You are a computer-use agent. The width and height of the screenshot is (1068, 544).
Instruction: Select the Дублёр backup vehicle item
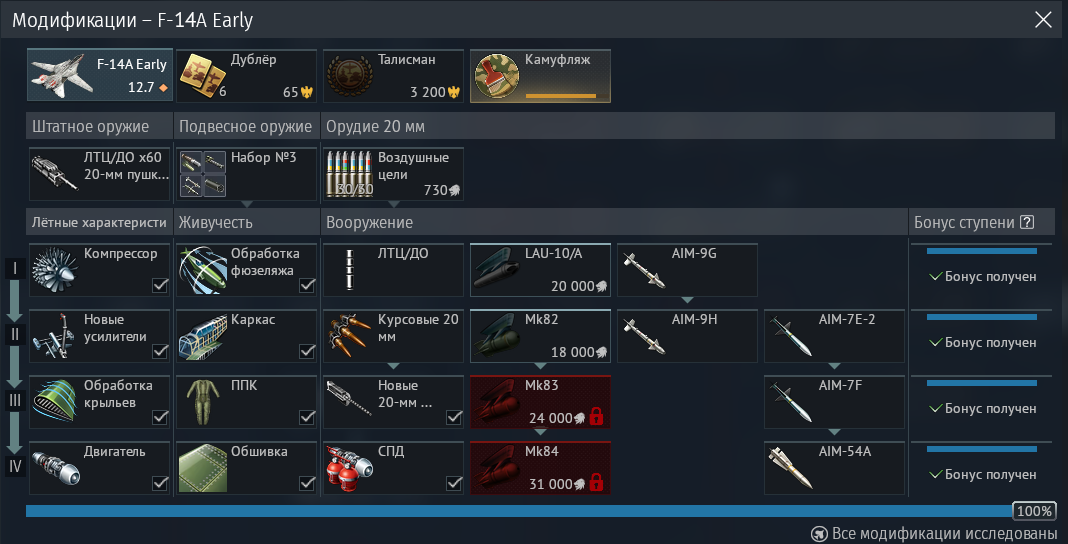coord(246,76)
